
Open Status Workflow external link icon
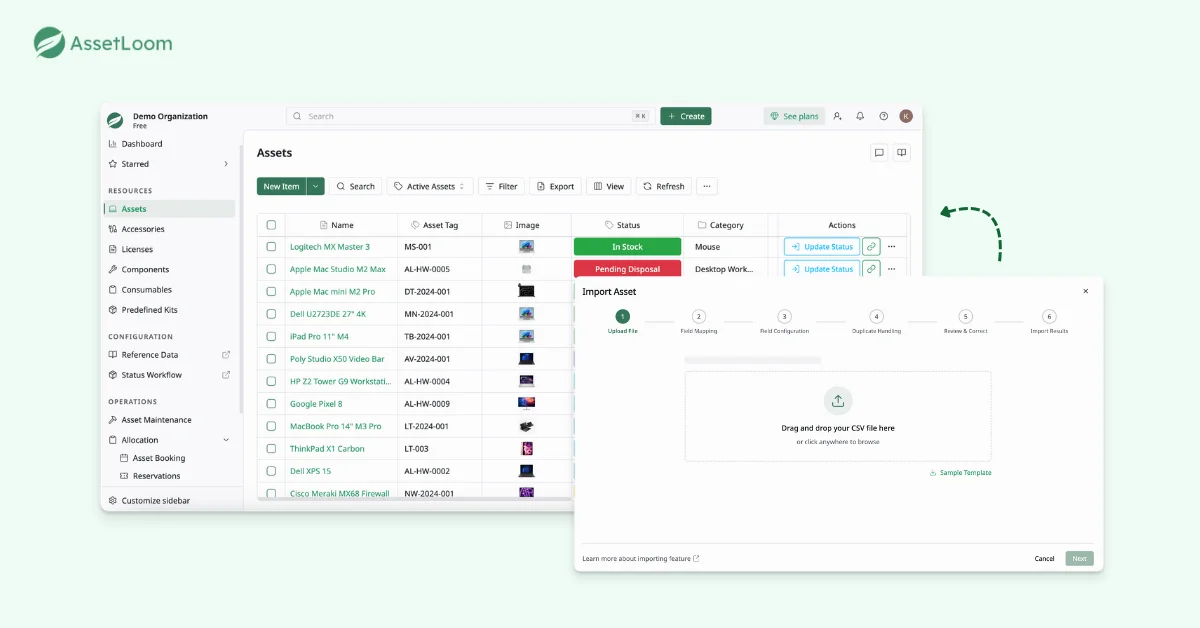click(x=225, y=375)
